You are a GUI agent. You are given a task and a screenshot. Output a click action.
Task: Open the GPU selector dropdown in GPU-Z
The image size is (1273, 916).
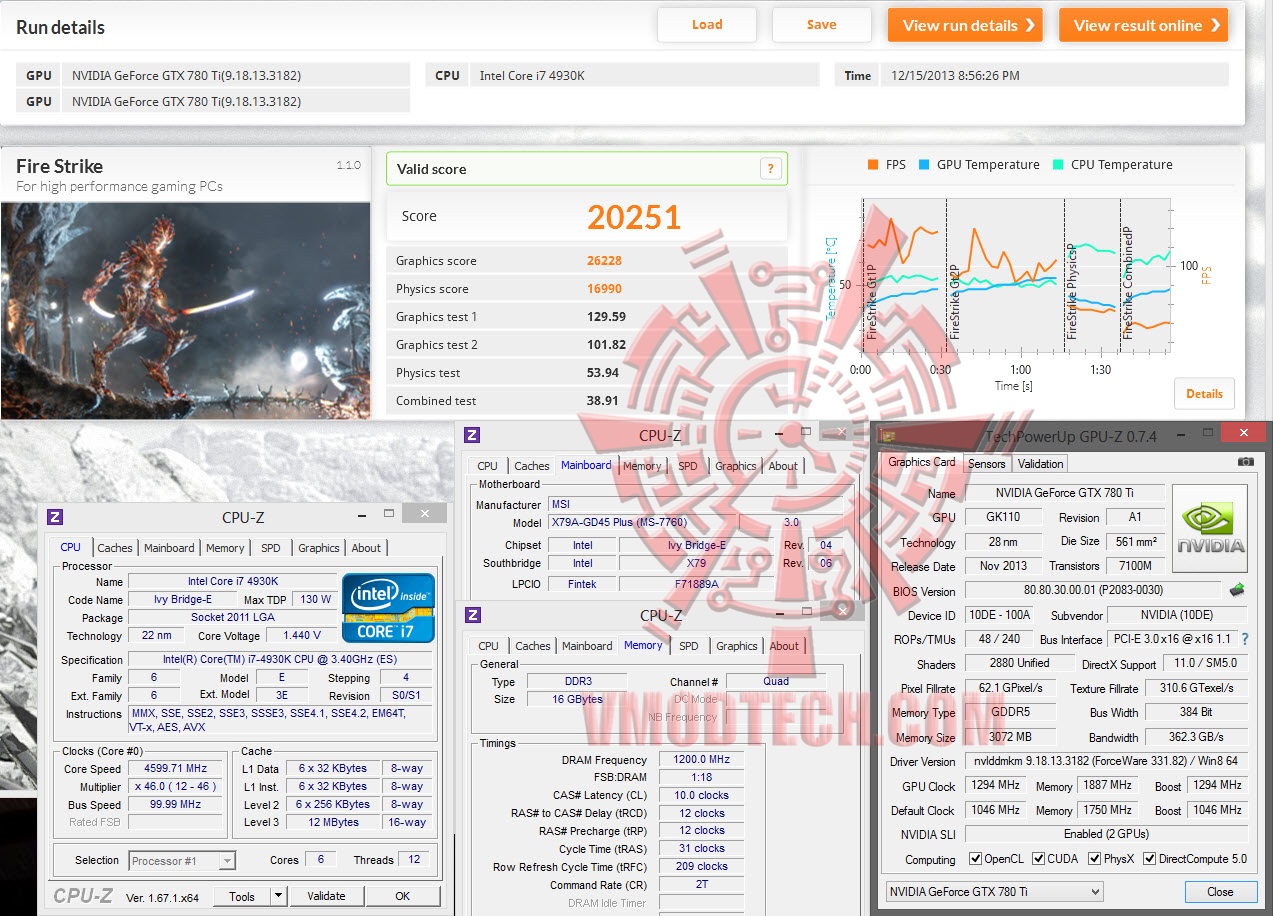(x=994, y=891)
